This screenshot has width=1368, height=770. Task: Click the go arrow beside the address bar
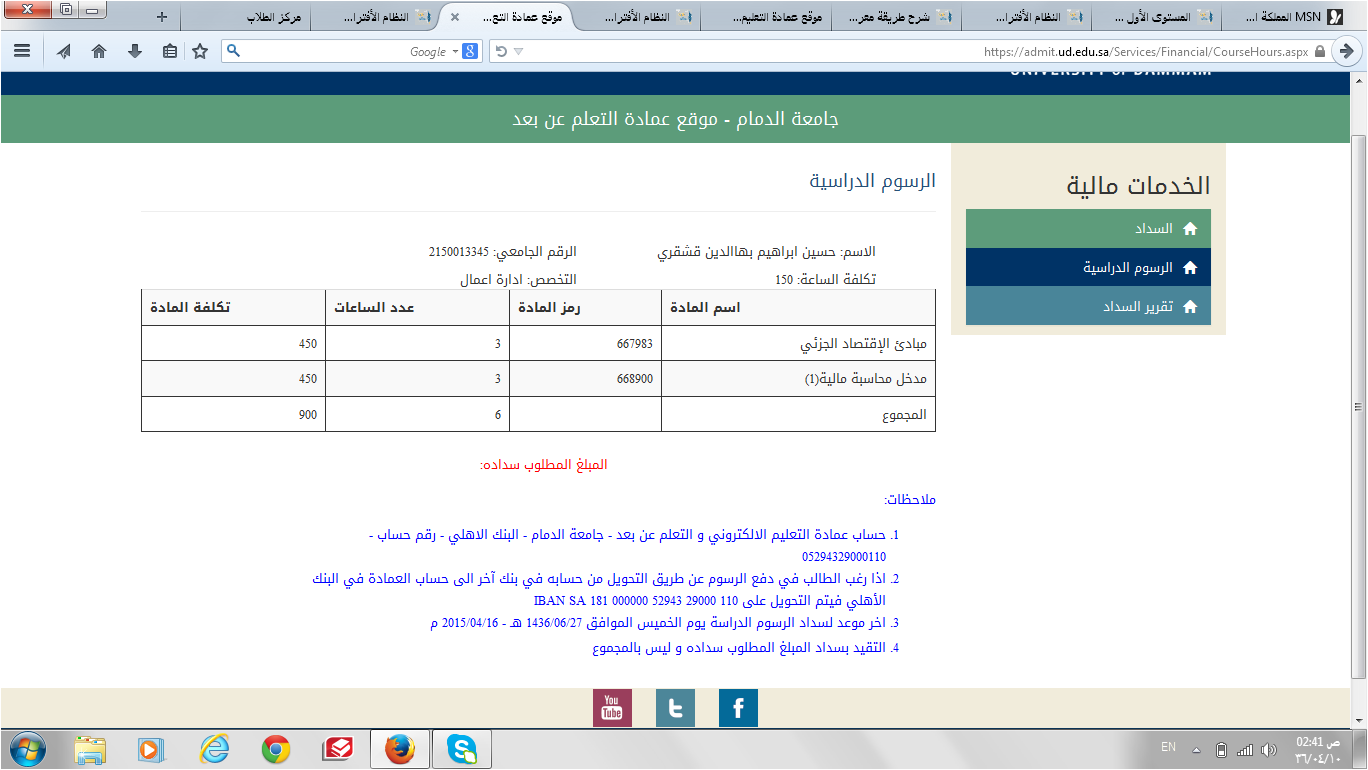point(1346,51)
